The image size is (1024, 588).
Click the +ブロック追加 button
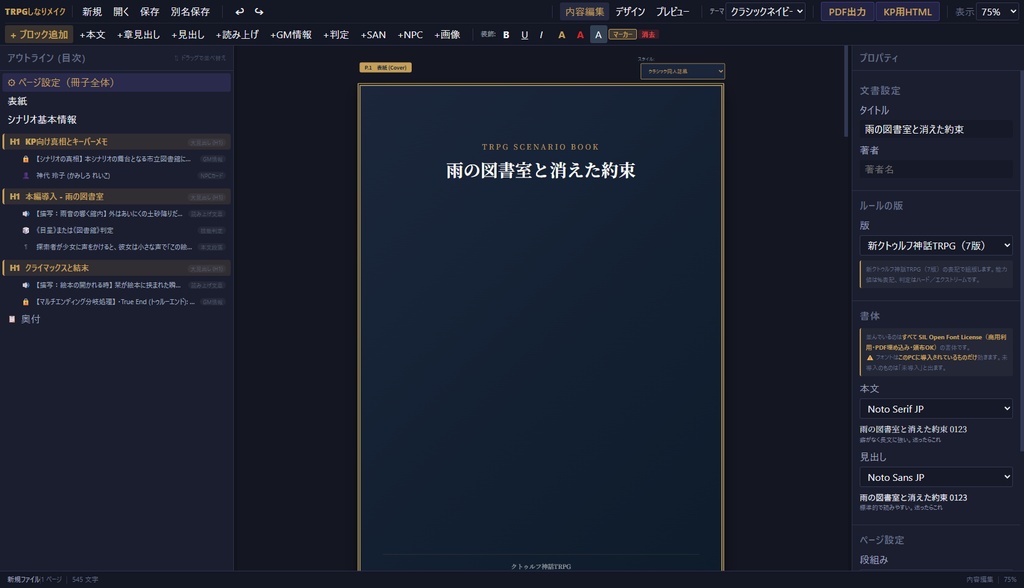(39, 35)
